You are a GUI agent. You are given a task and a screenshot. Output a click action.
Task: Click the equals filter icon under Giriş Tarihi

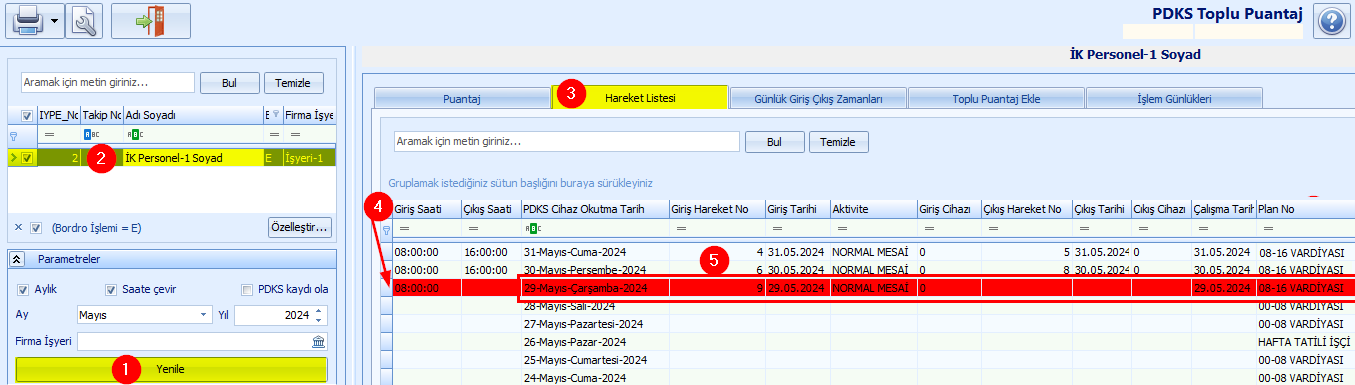(776, 228)
